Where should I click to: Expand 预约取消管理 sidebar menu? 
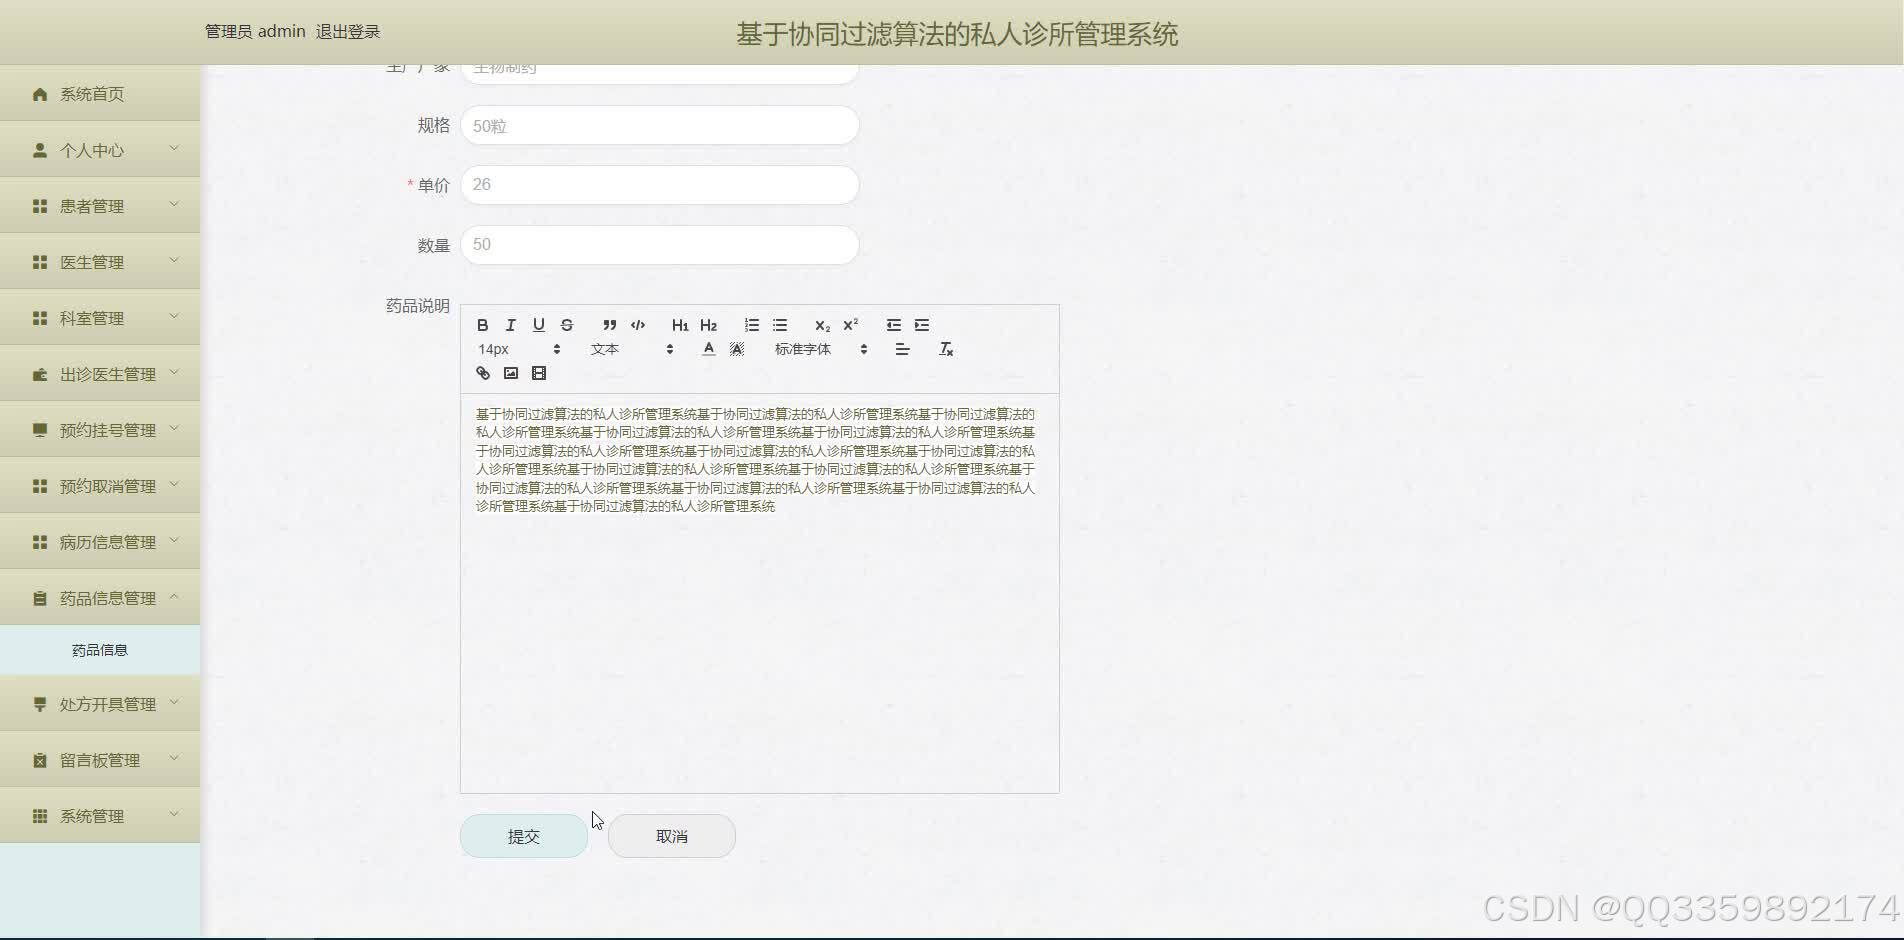[100, 486]
